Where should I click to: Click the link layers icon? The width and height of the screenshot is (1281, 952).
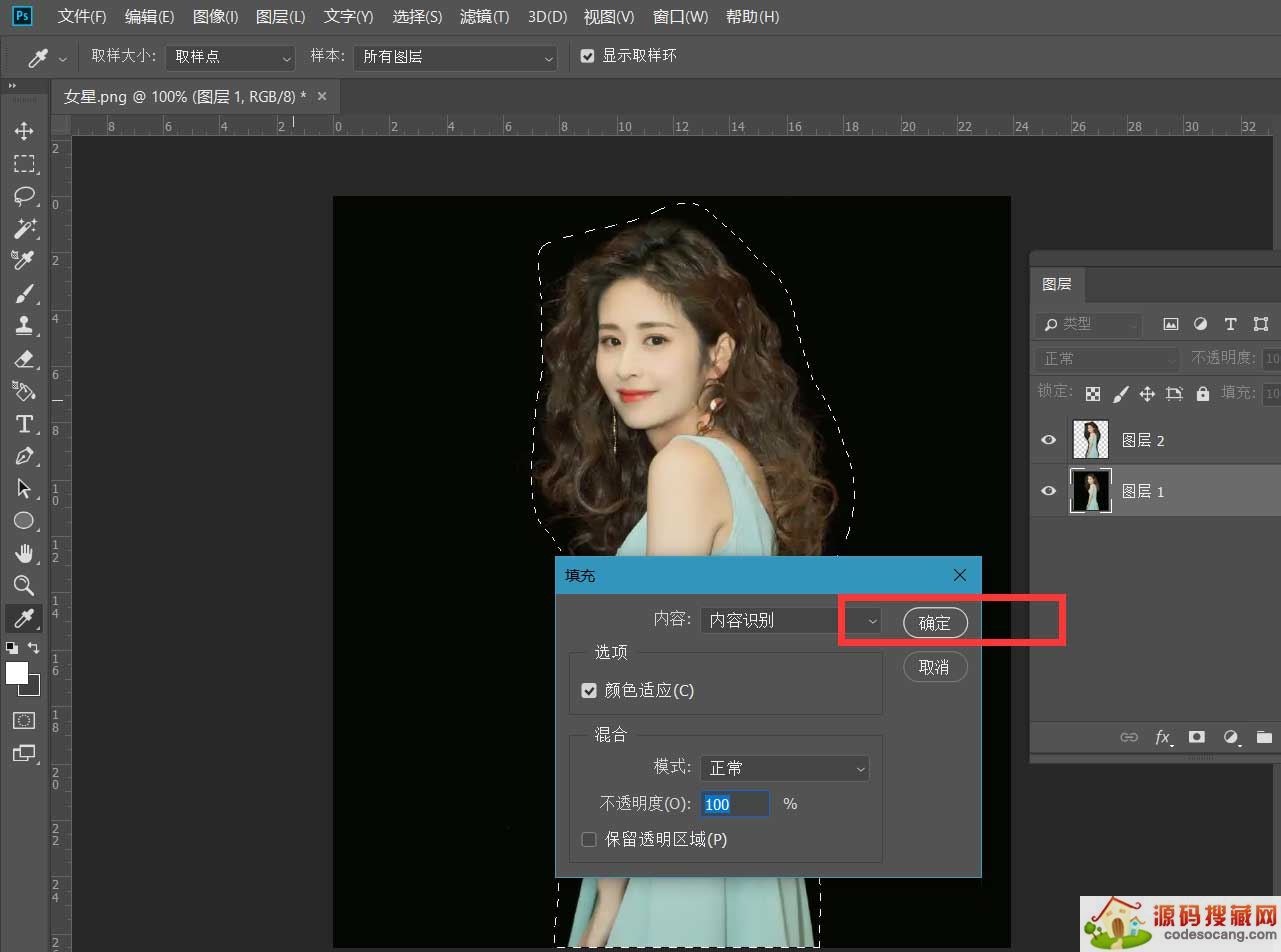click(x=1129, y=737)
